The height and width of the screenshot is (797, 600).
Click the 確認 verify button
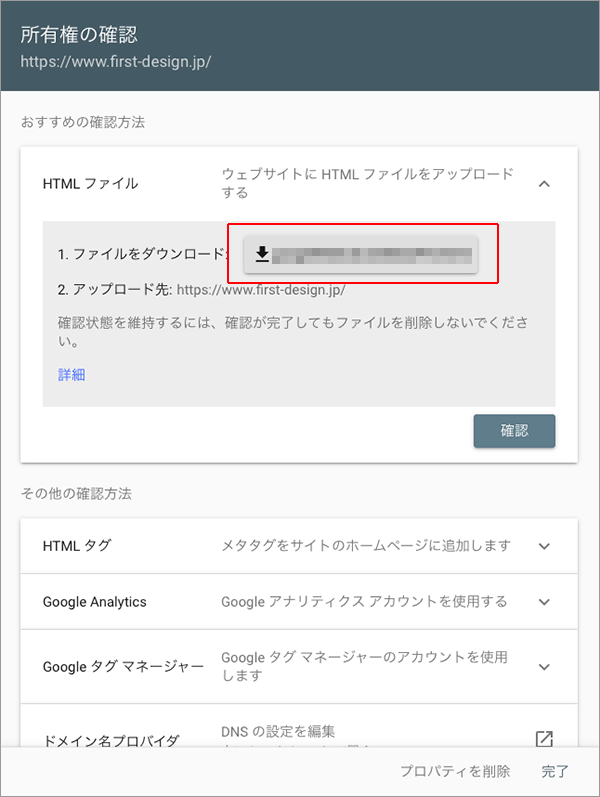pyautogui.click(x=514, y=431)
